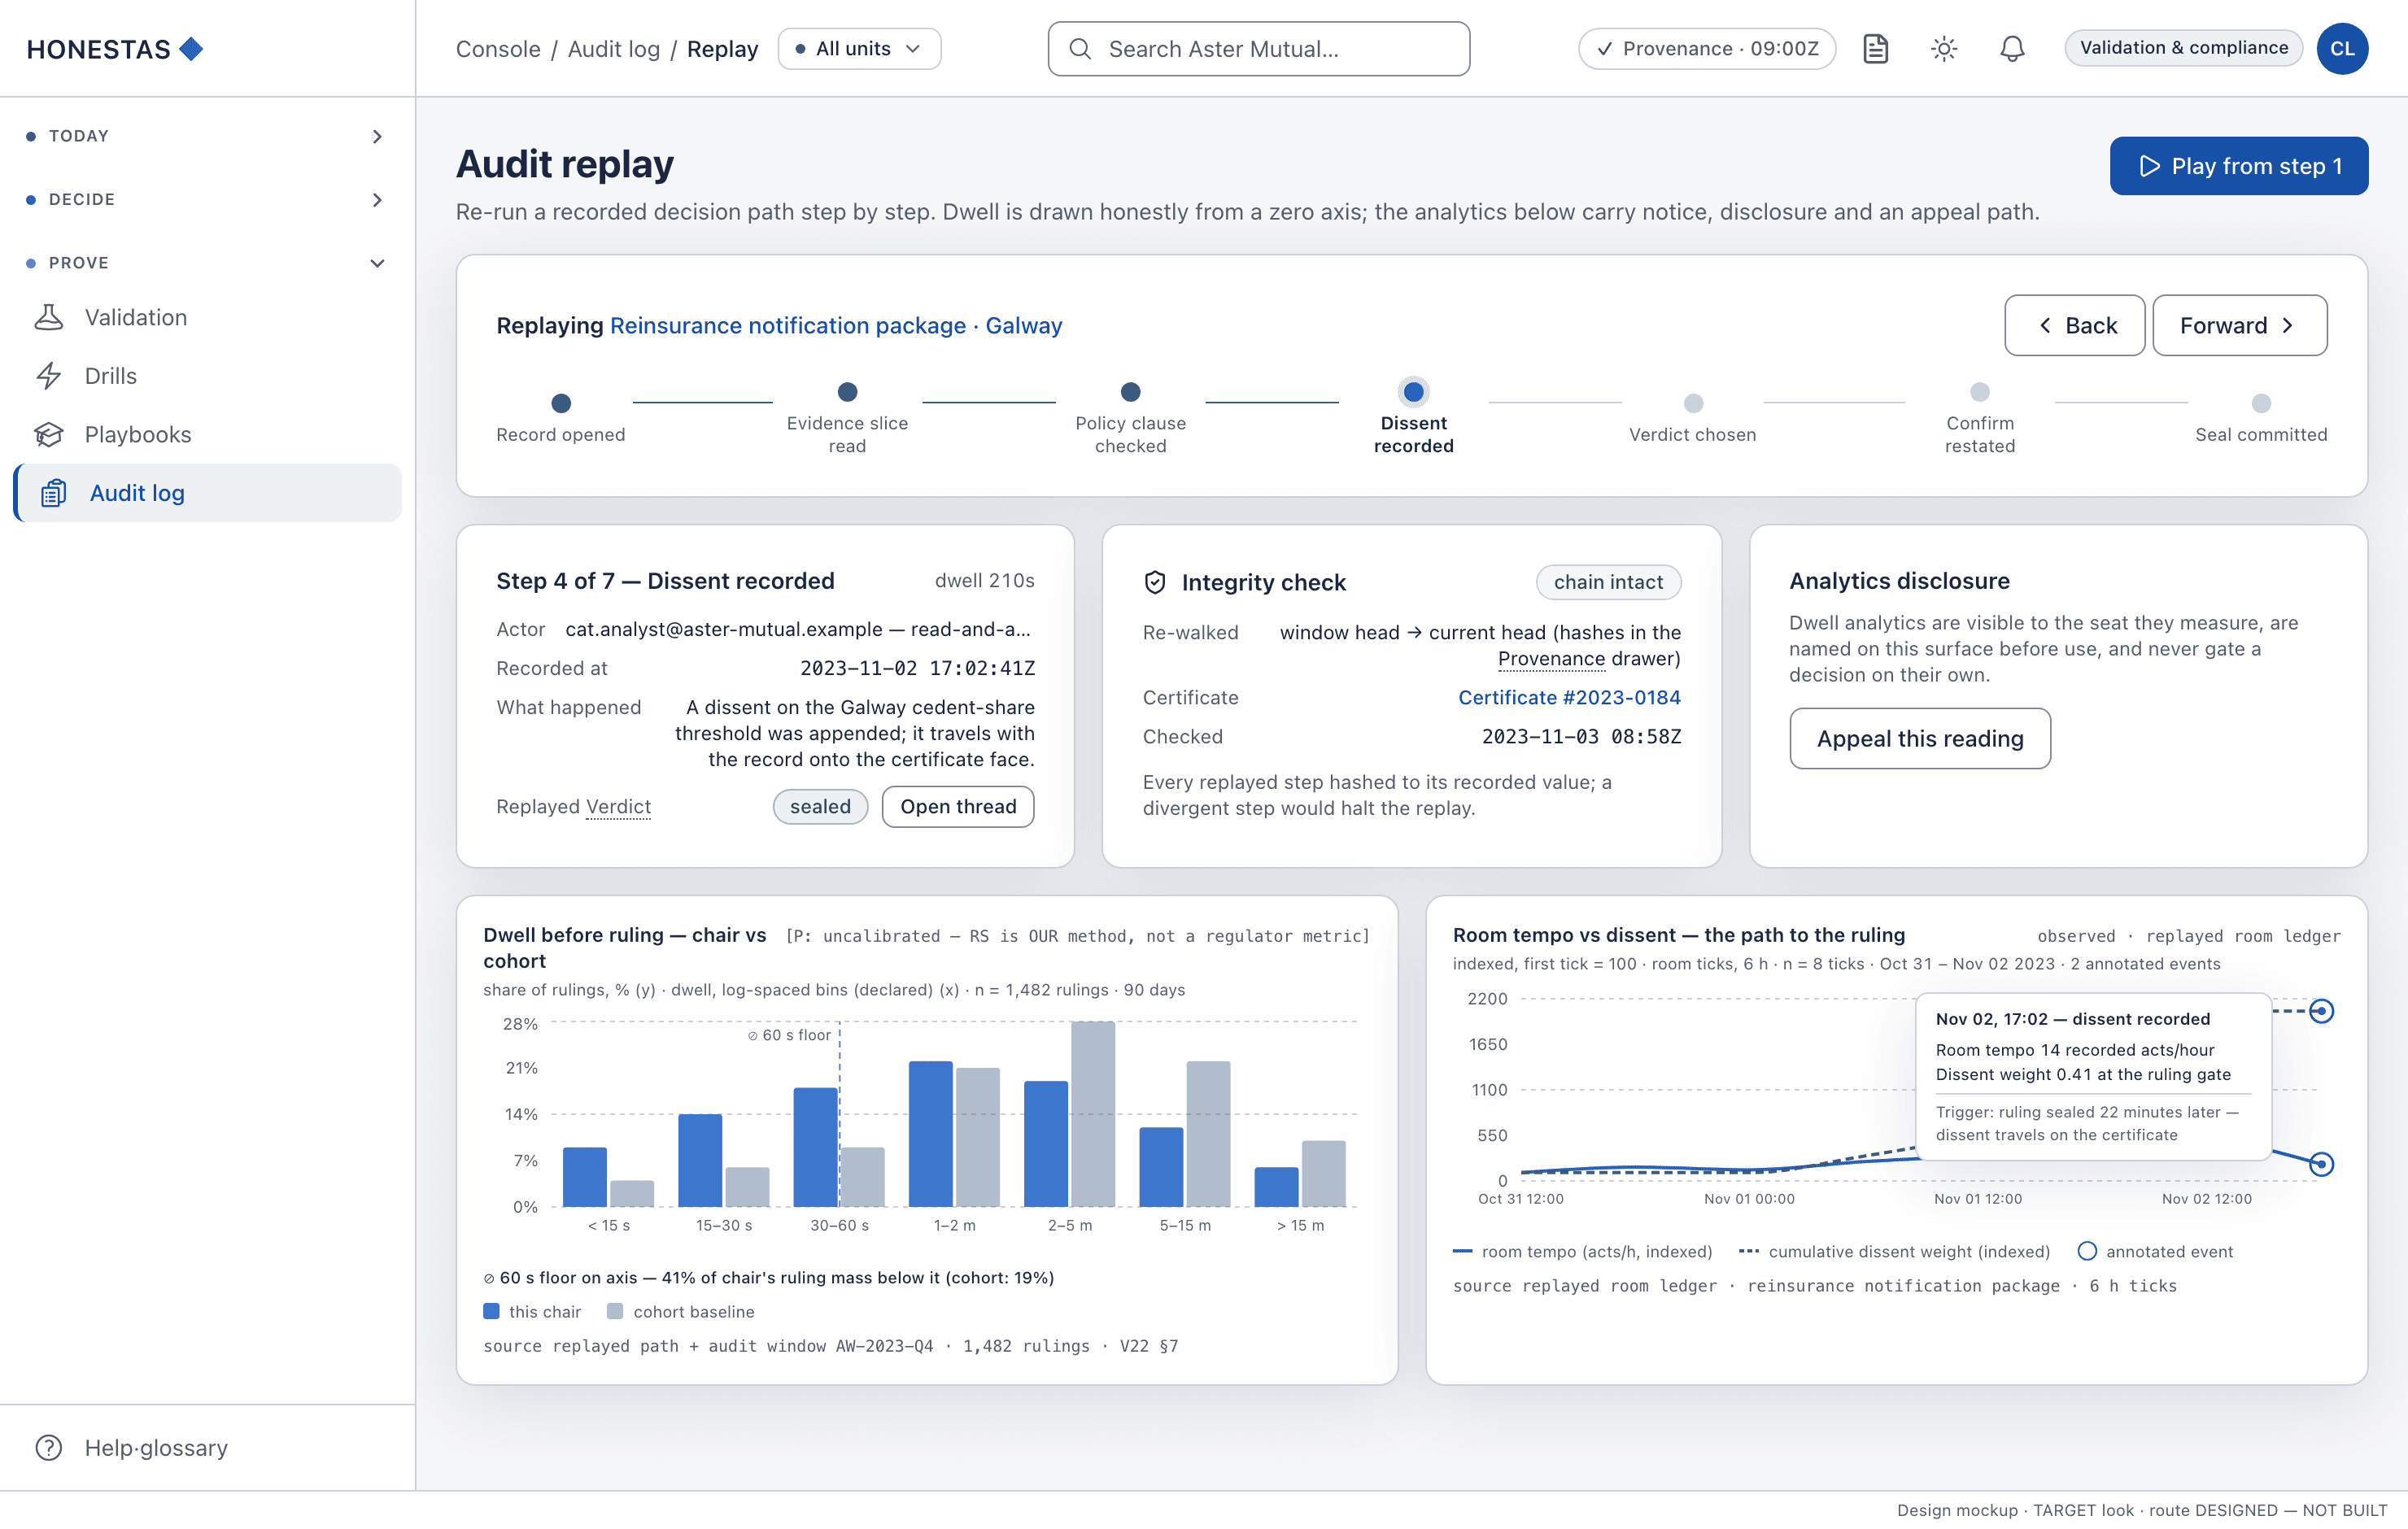Collapse the PROVE sidebar section

pyautogui.click(x=207, y=263)
